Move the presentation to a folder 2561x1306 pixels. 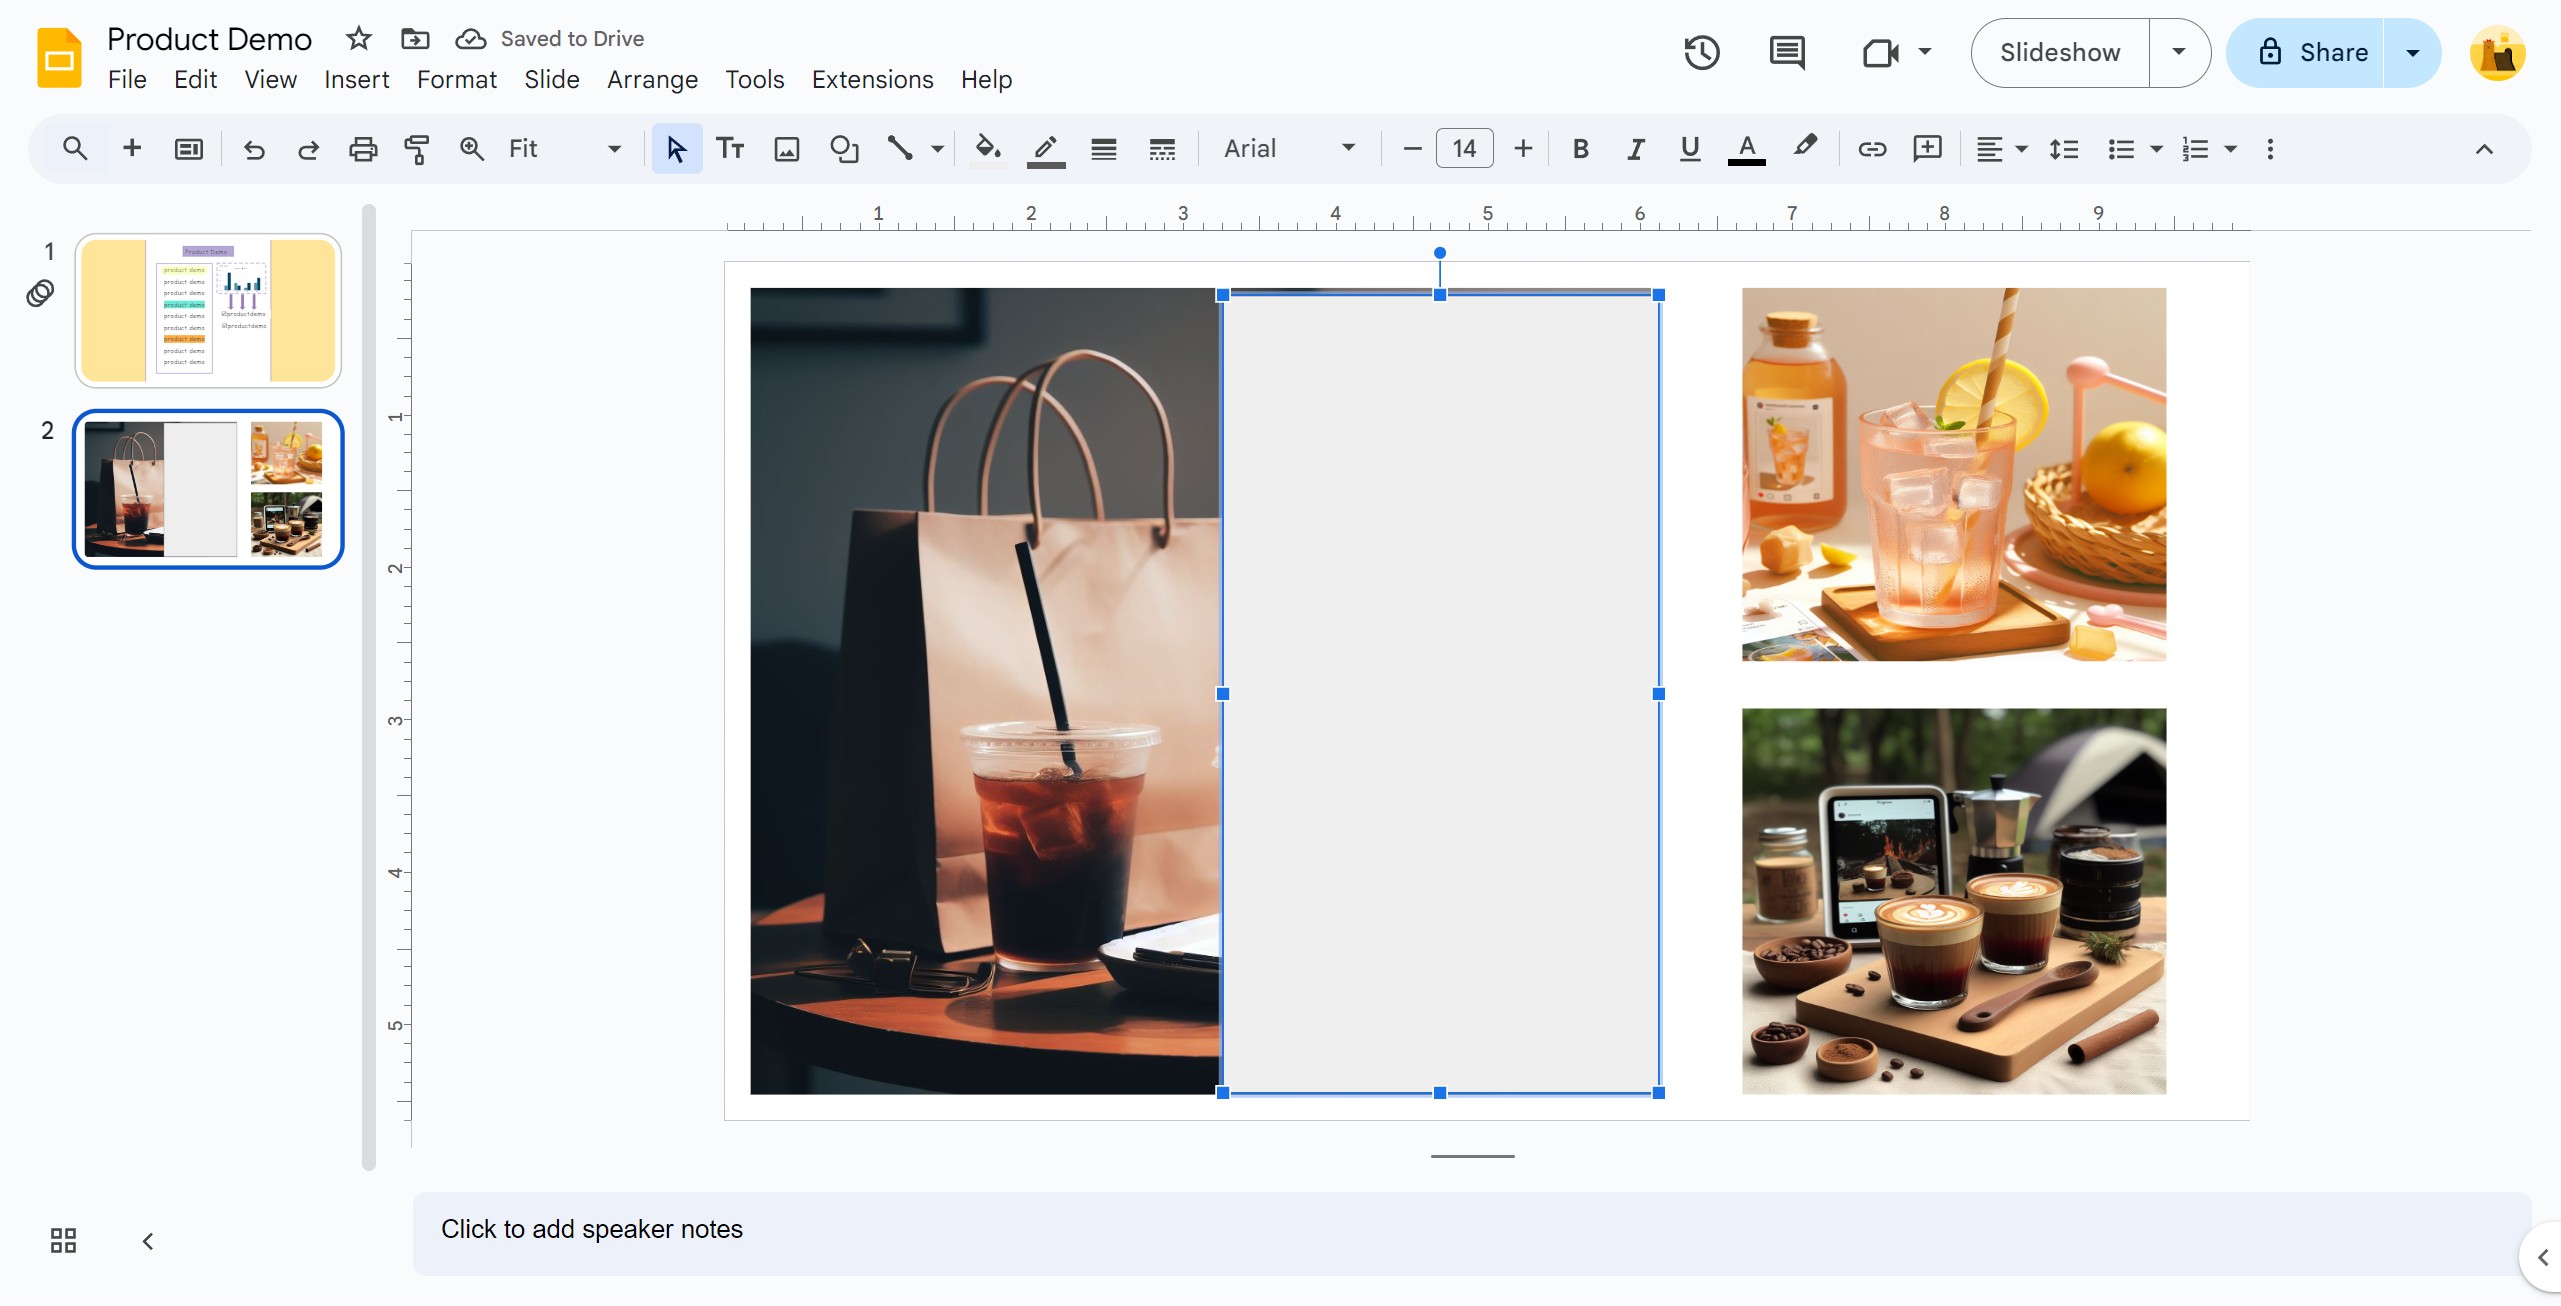click(x=414, y=39)
